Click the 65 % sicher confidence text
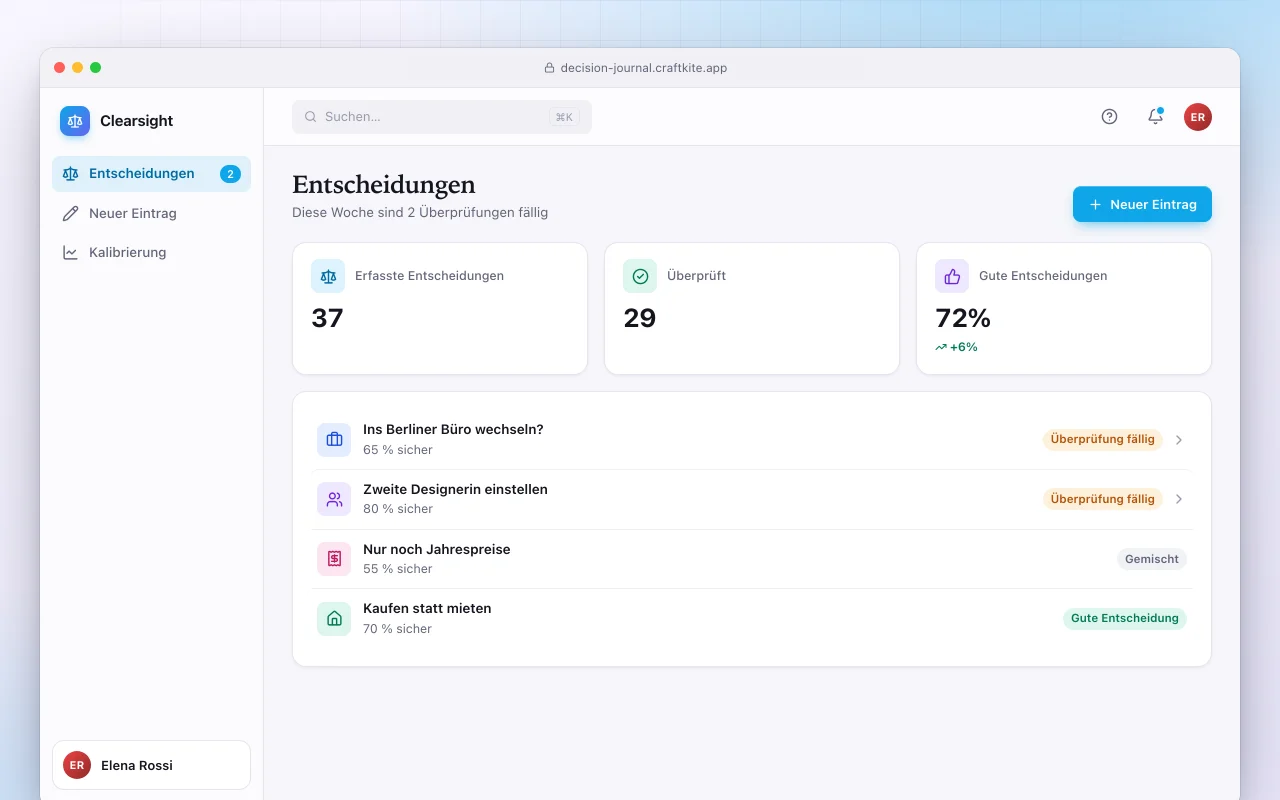 (x=398, y=450)
